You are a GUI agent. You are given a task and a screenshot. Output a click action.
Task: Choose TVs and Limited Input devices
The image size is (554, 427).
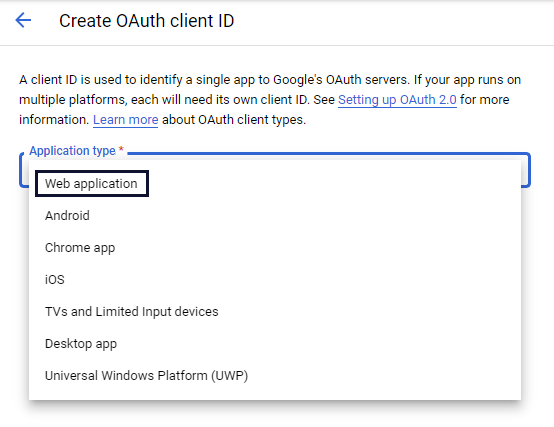coord(275,312)
